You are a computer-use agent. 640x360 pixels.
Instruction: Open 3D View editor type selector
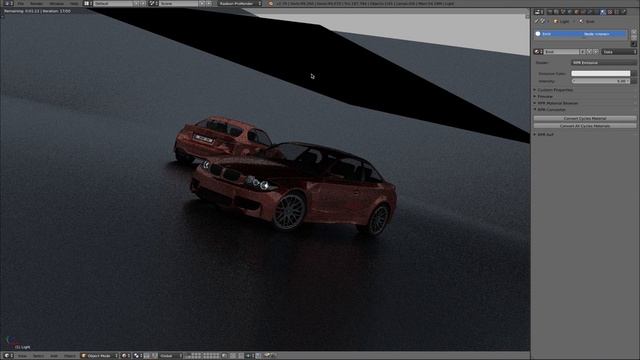pyautogui.click(x=8, y=356)
